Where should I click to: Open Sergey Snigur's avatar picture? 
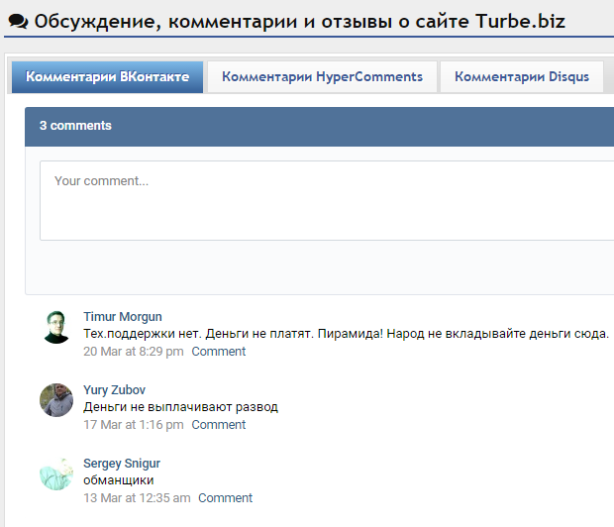[56, 473]
